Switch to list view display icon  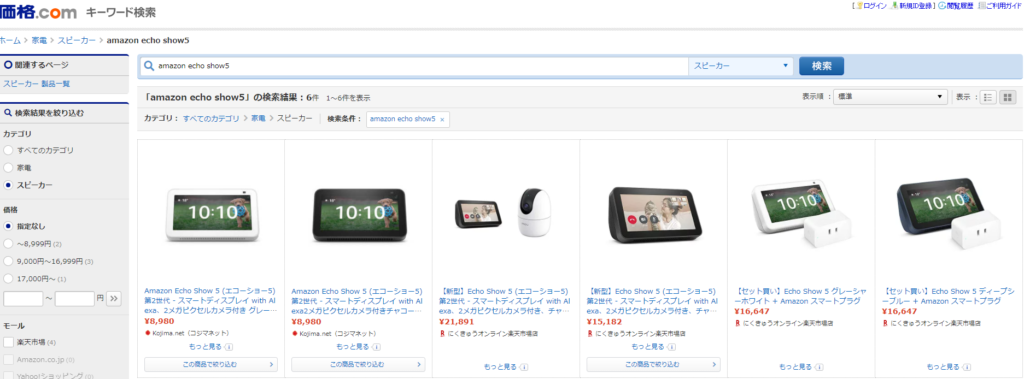point(988,97)
